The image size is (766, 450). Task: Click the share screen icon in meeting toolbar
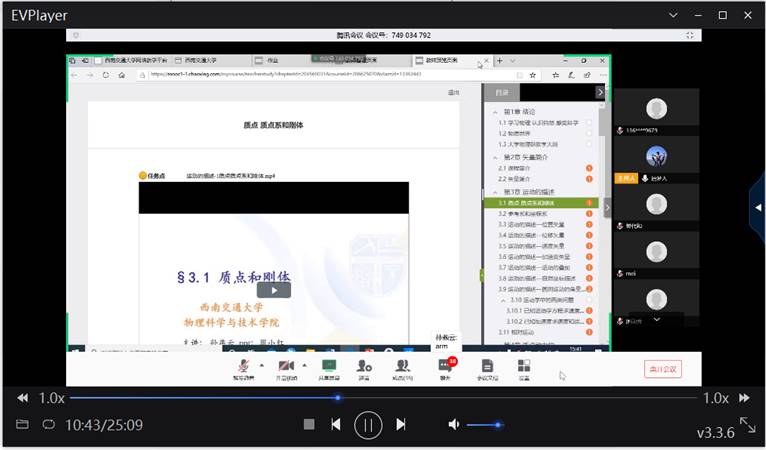[x=329, y=367]
